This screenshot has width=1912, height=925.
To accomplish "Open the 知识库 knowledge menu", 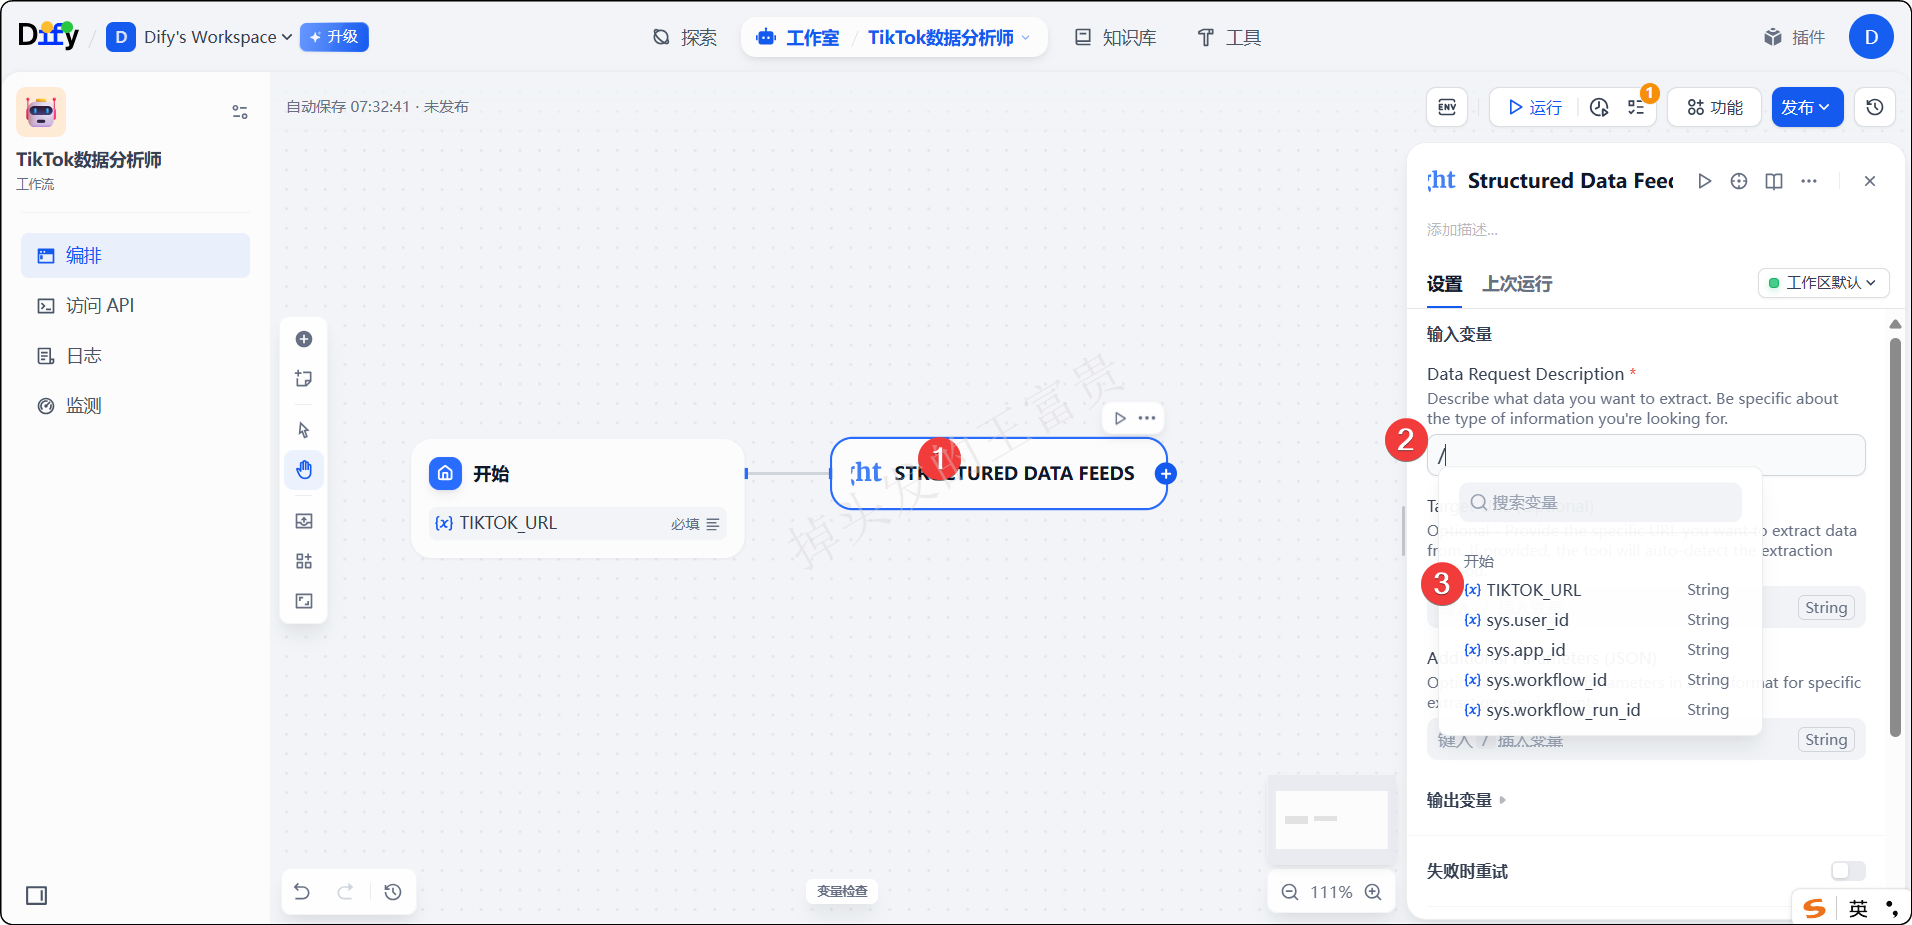I will (x=1115, y=37).
